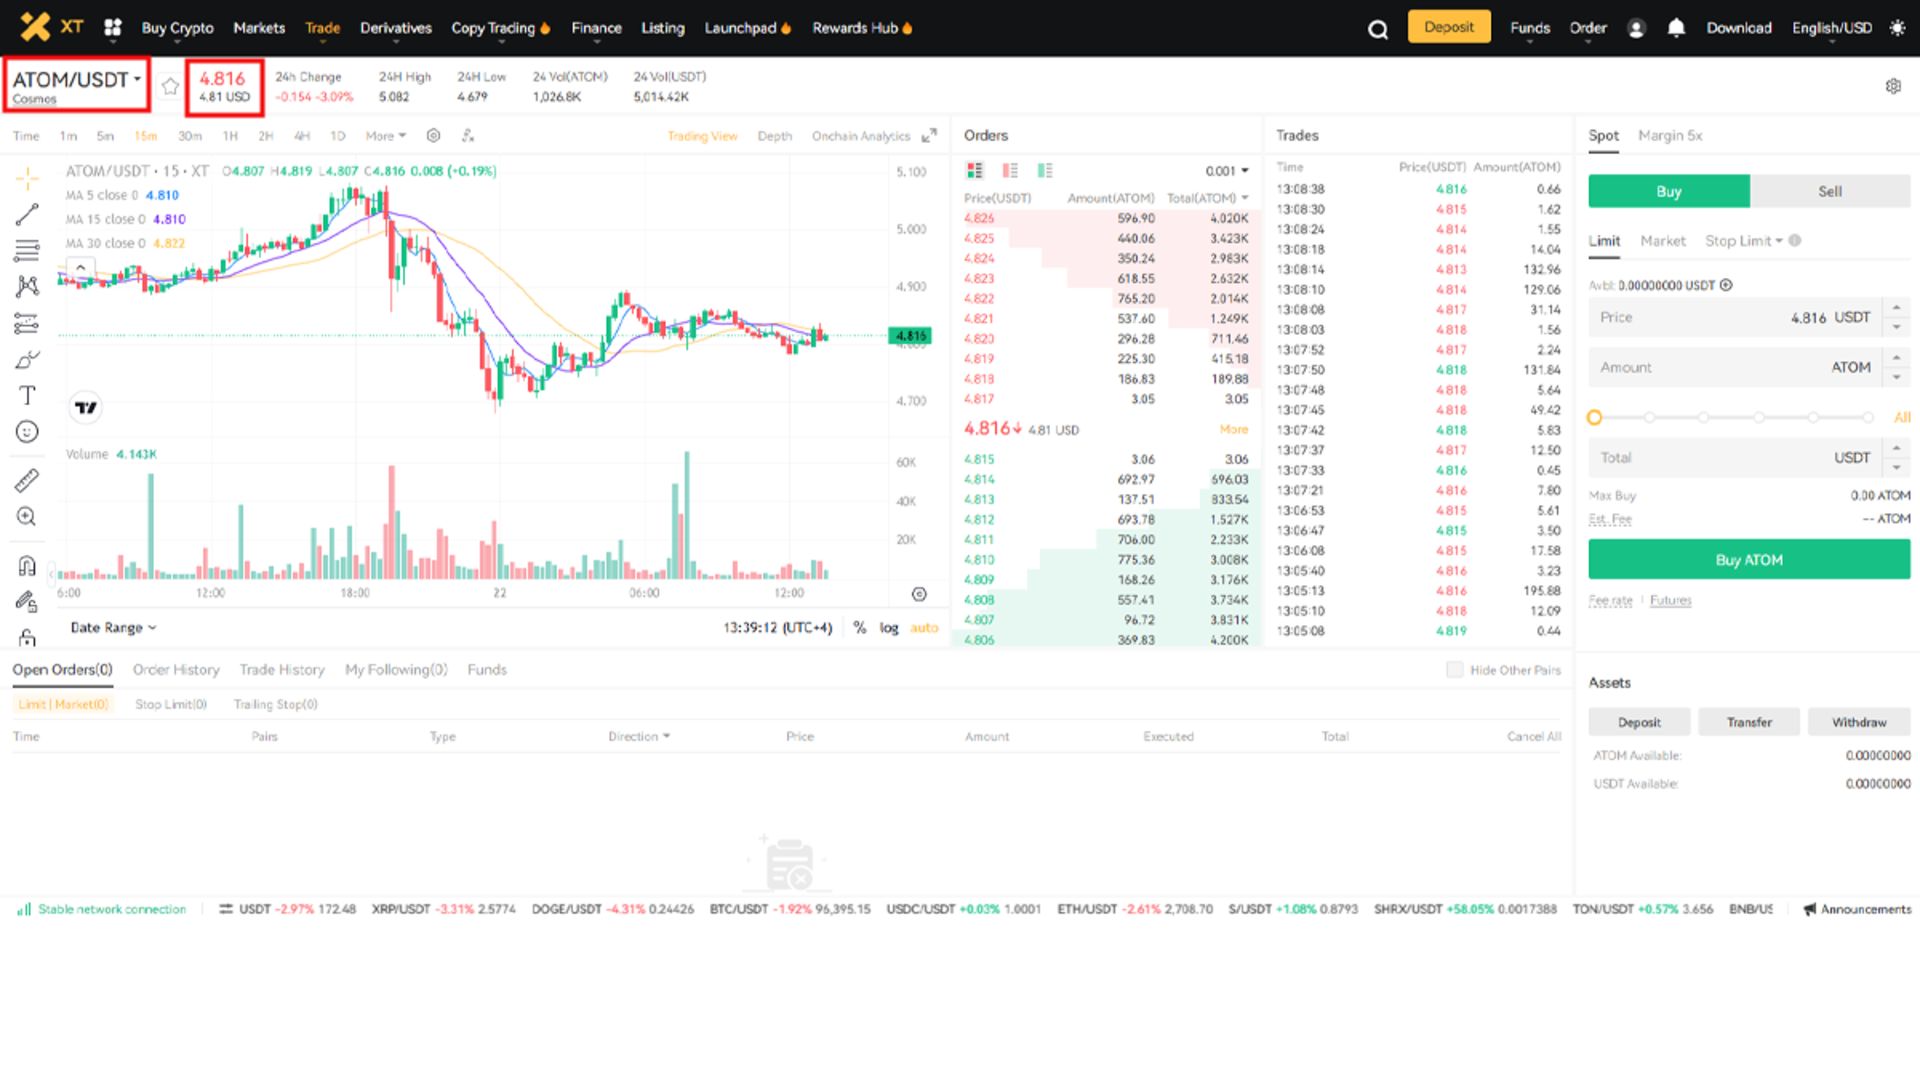Click the Withdraw assets button

click(1859, 722)
